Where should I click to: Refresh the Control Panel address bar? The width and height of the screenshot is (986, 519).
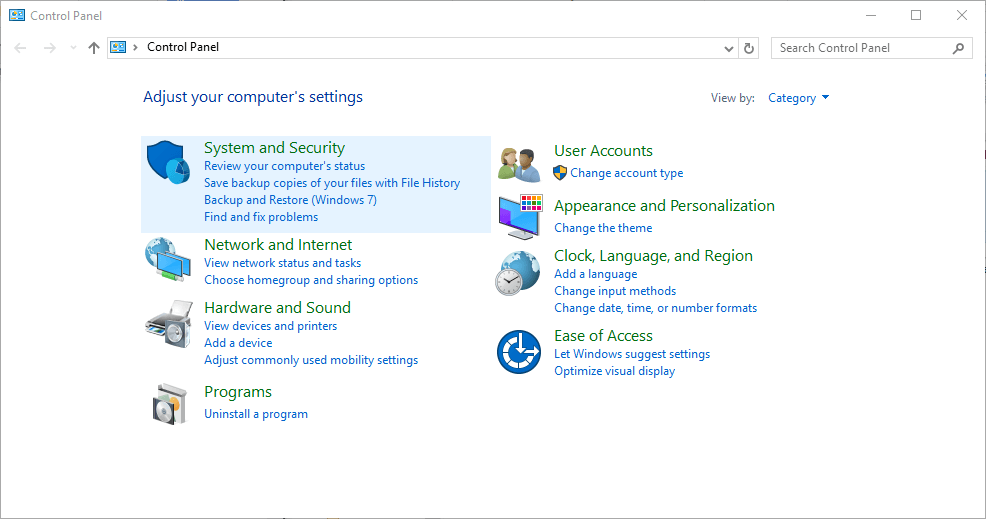750,48
